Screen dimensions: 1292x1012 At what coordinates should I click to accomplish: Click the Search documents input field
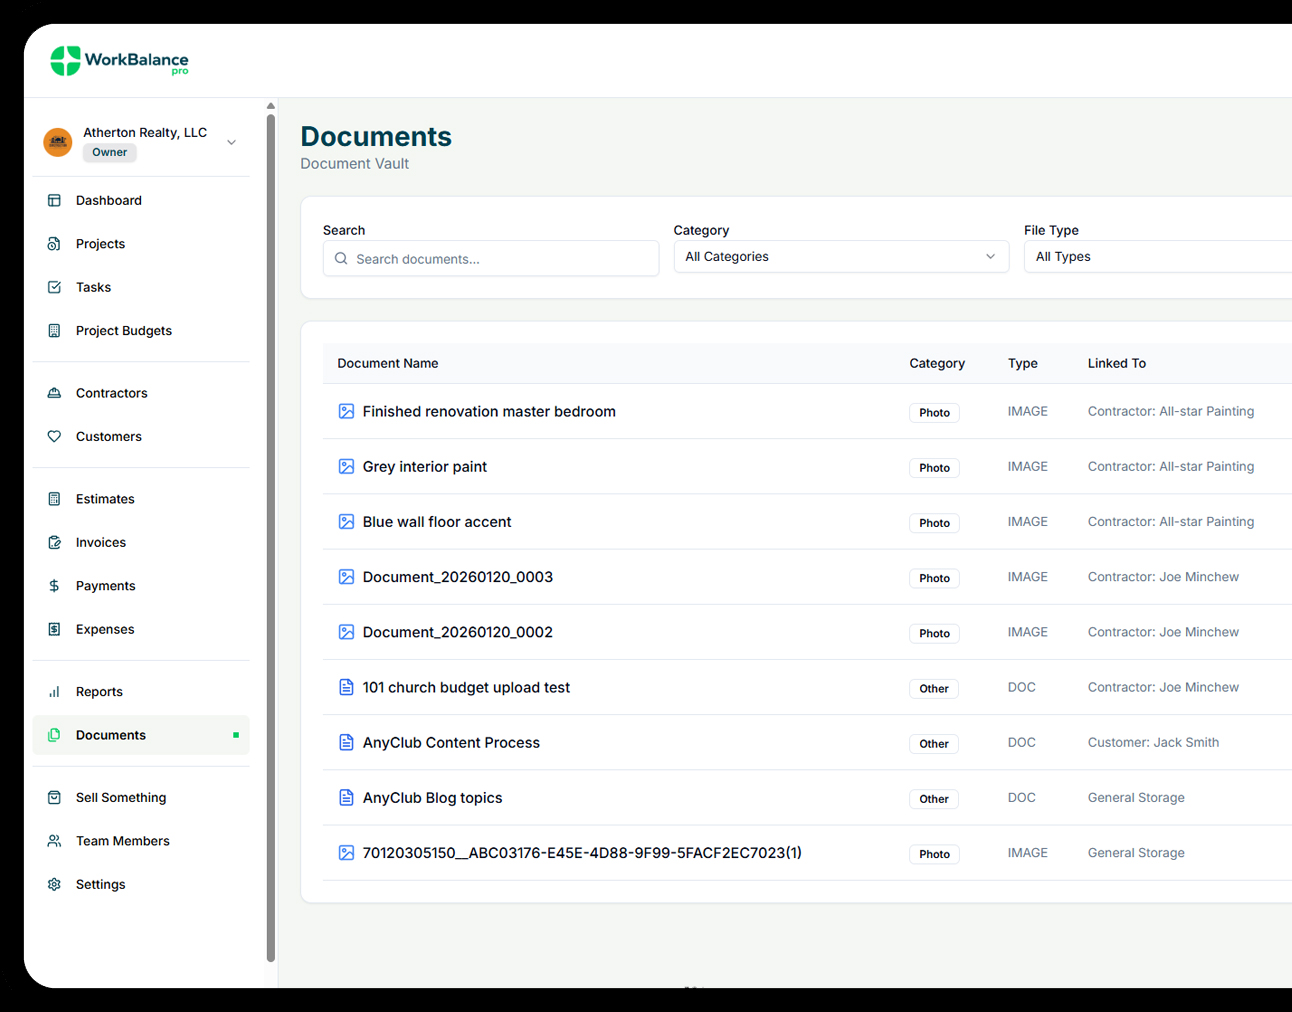point(500,259)
